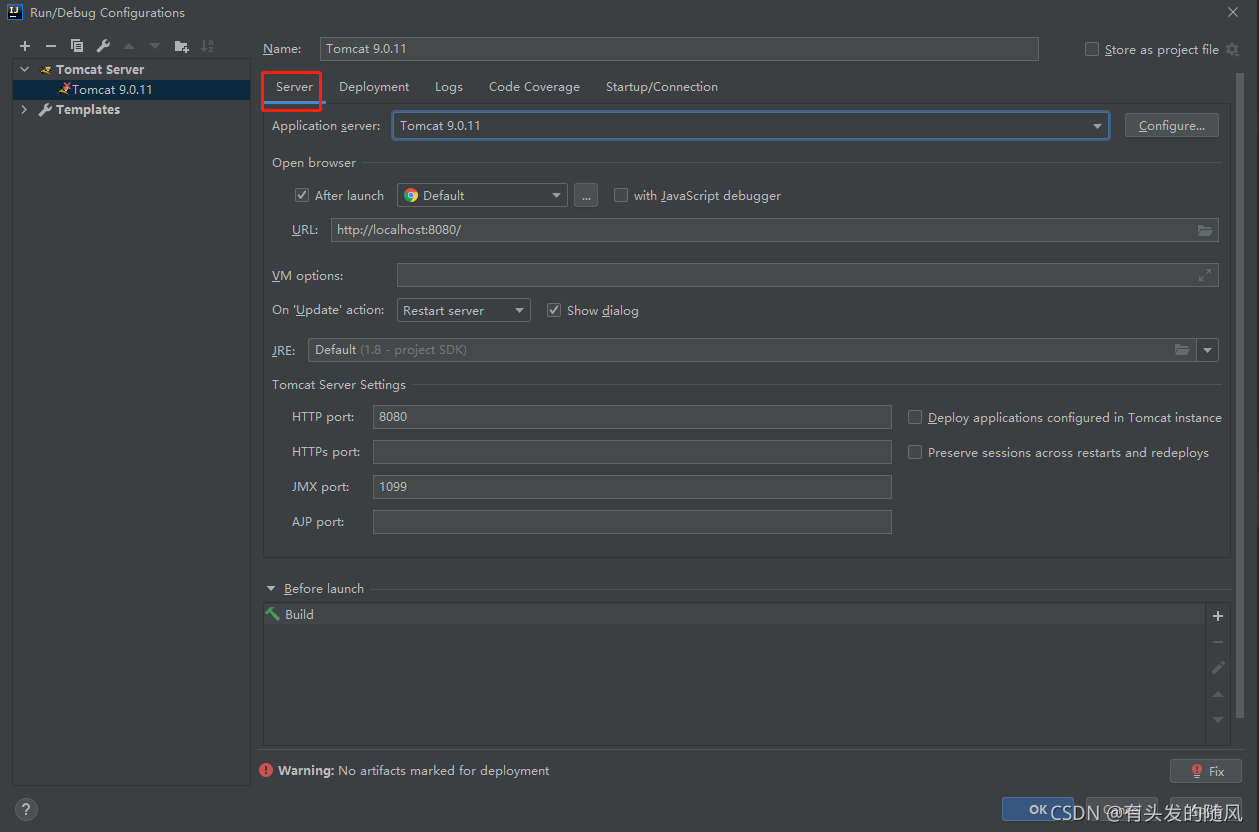This screenshot has height=832, width=1259.
Task: Click IntelliJ logo in title bar
Action: pyautogui.click(x=15, y=12)
